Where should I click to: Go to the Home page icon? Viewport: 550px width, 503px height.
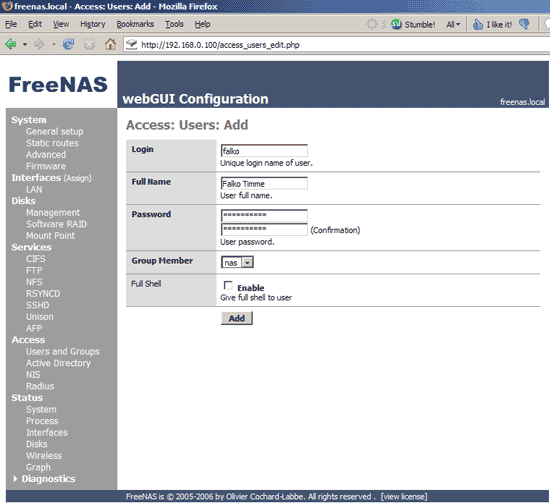tap(110, 44)
